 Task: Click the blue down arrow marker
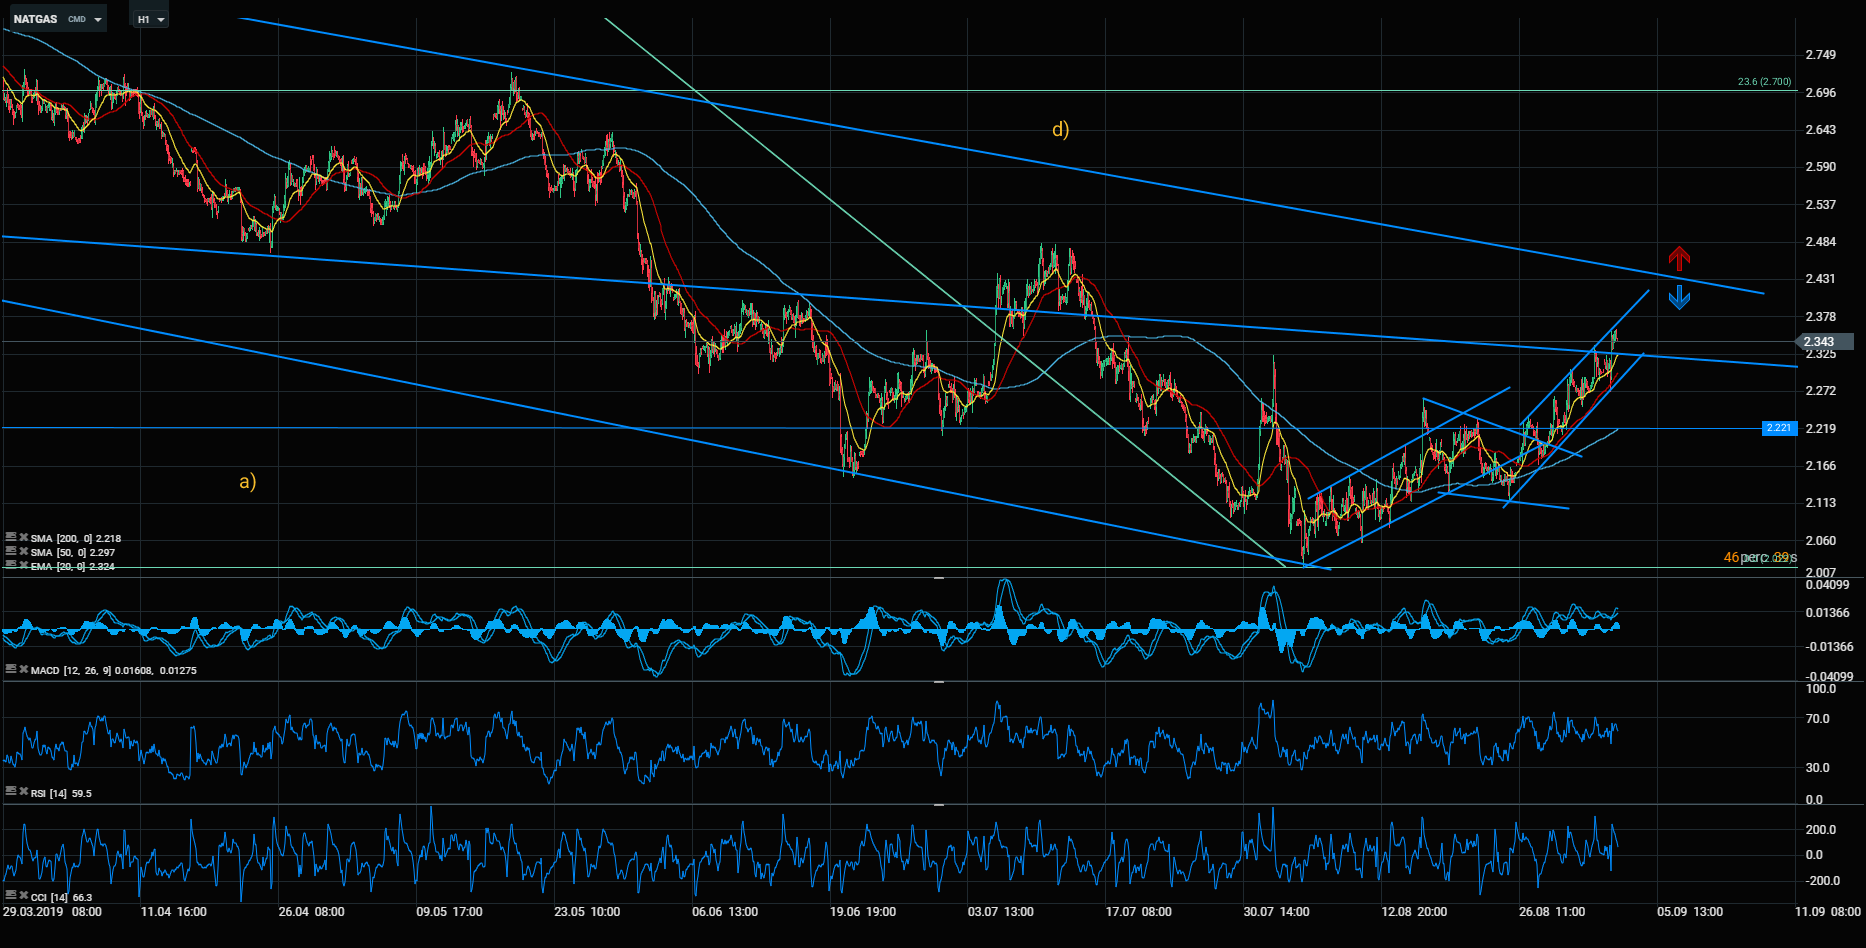click(1679, 297)
